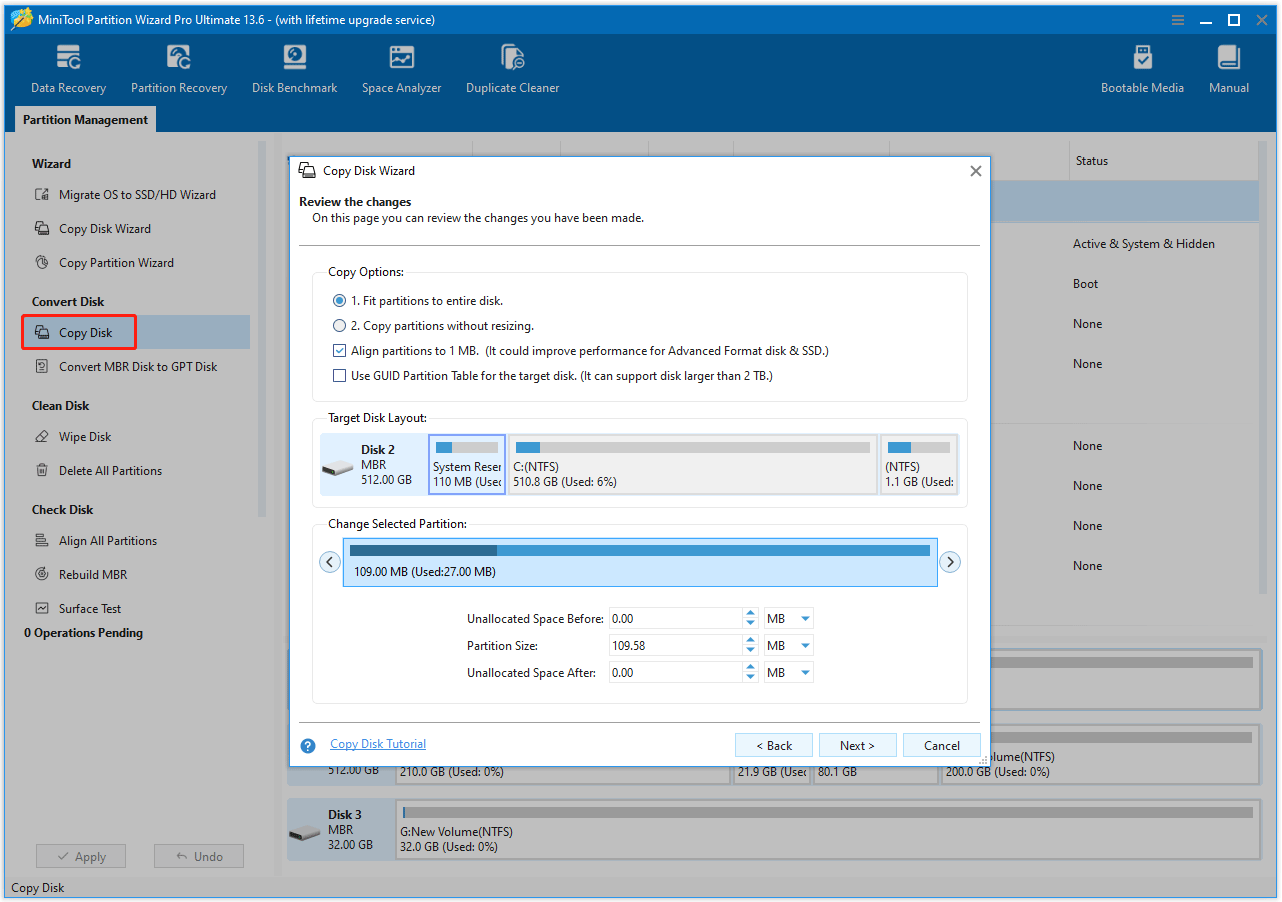This screenshot has width=1282, height=902.
Task: Open the Copy Disk Tutorial link
Action: coord(377,743)
